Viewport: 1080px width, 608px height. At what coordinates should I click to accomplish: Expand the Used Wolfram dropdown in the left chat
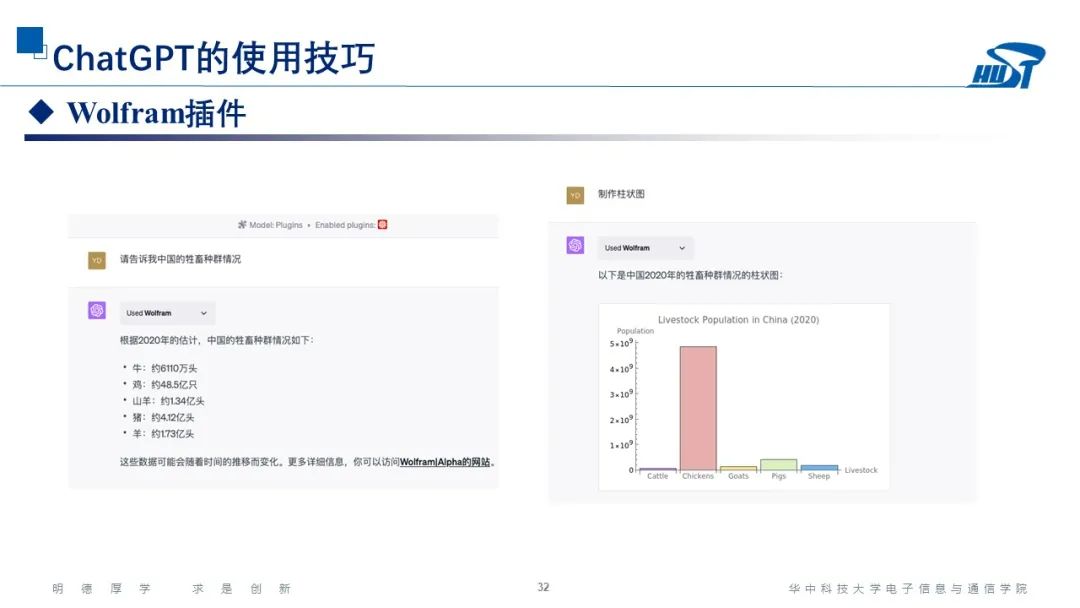pyautogui.click(x=167, y=313)
